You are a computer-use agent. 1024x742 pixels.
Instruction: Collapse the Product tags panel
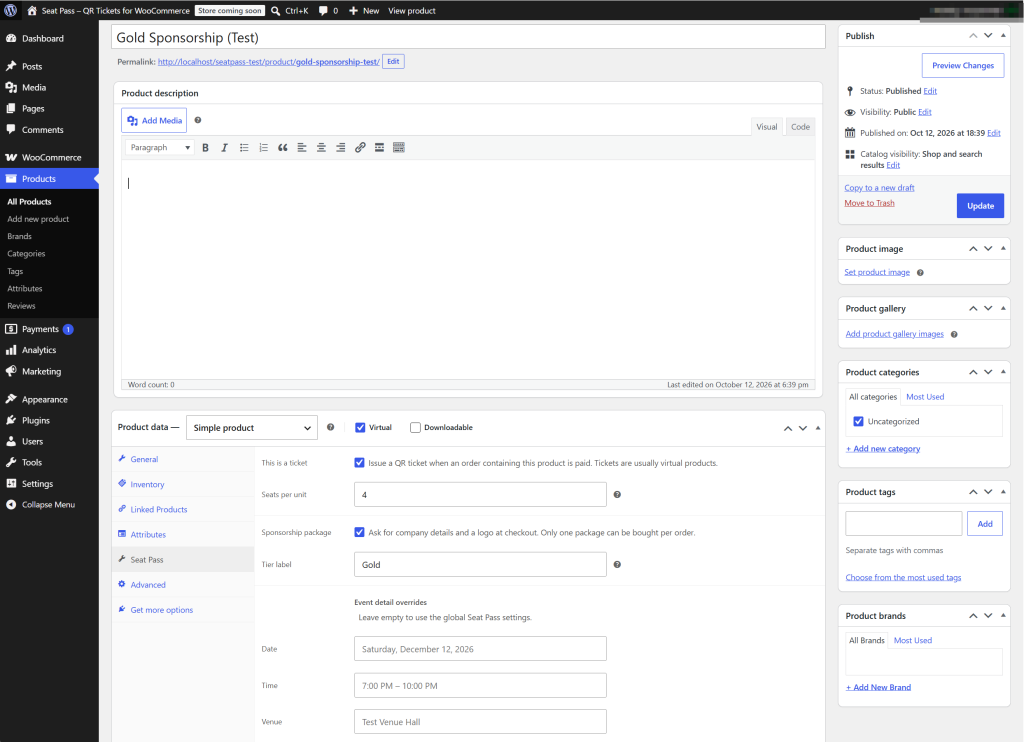1003,492
